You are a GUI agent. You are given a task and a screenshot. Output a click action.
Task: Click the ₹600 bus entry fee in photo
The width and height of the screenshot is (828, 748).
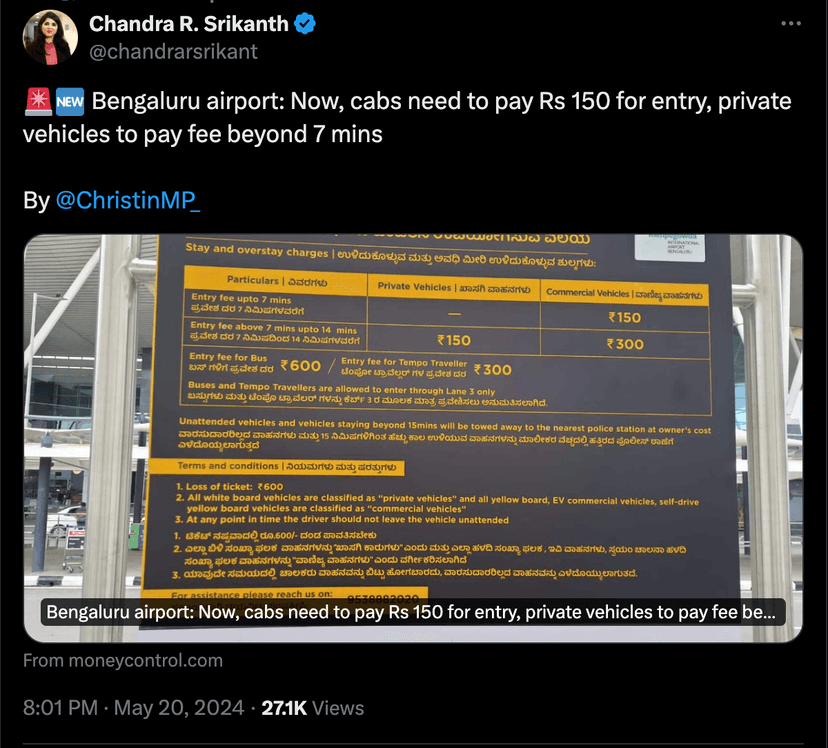299,366
